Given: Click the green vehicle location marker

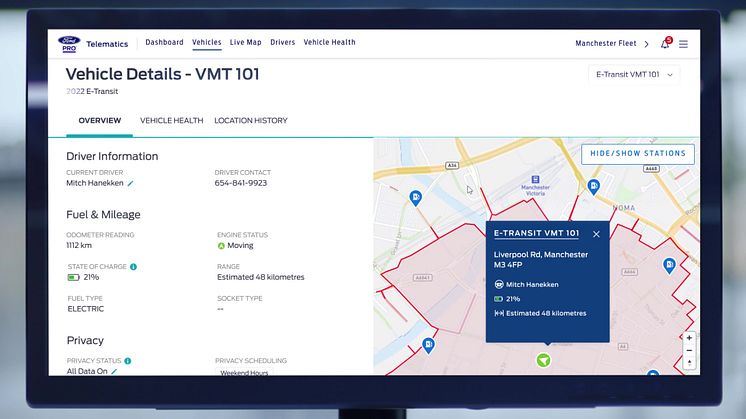Looking at the screenshot, I should click(x=543, y=359).
